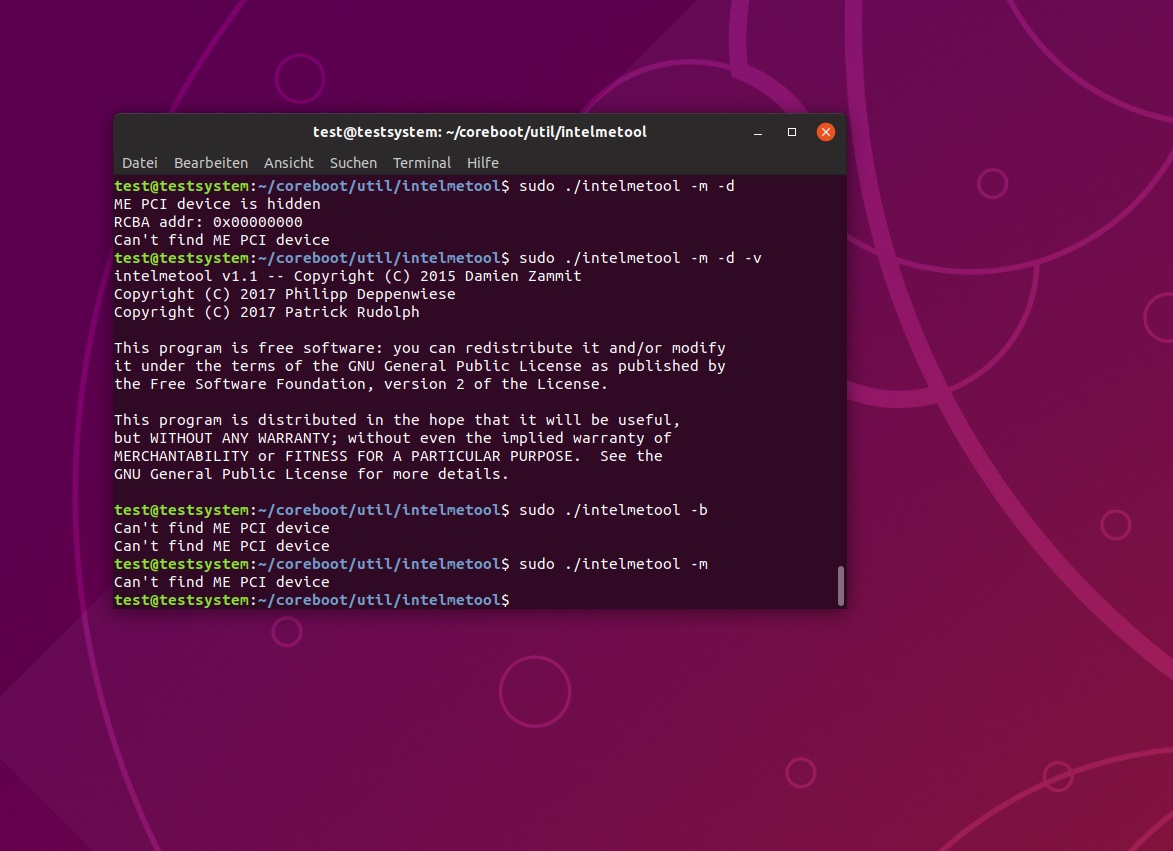
Task: Open the Terminal menu
Action: [422, 163]
